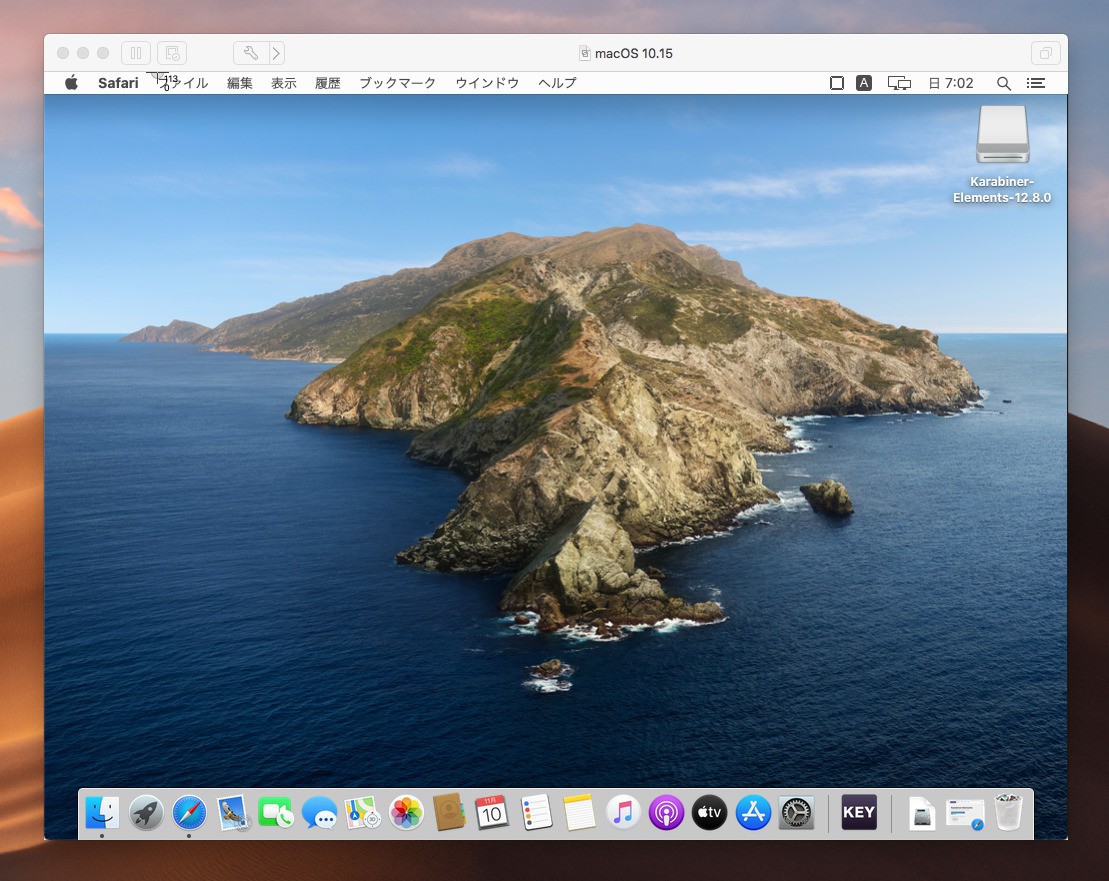Open the ヘルプ menu

[557, 83]
